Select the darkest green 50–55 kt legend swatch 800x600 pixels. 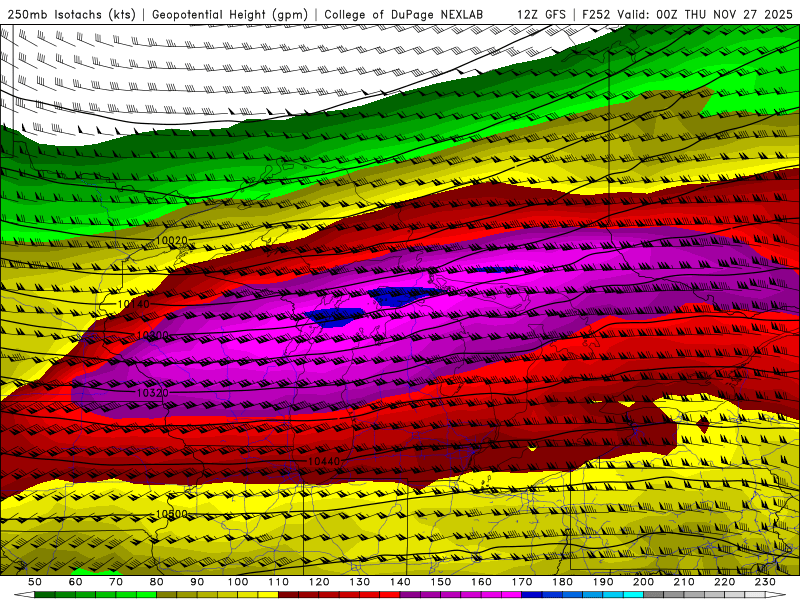point(45,595)
